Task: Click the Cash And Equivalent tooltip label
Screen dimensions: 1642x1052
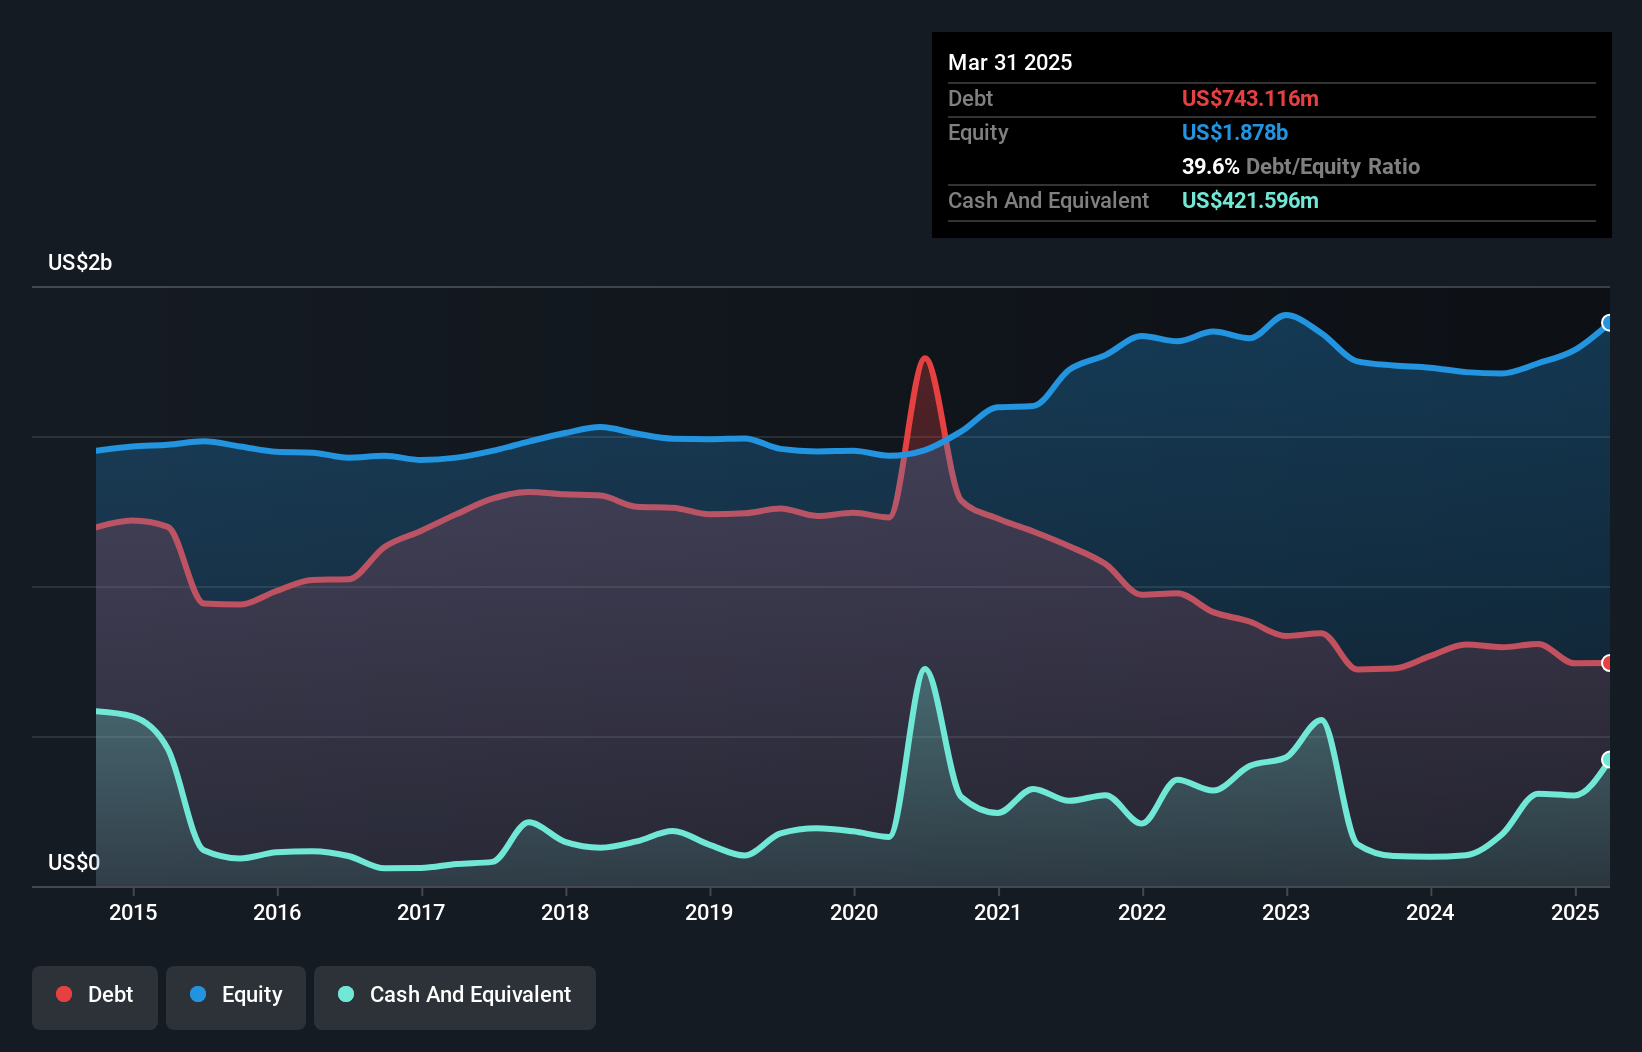Action: tap(1048, 200)
